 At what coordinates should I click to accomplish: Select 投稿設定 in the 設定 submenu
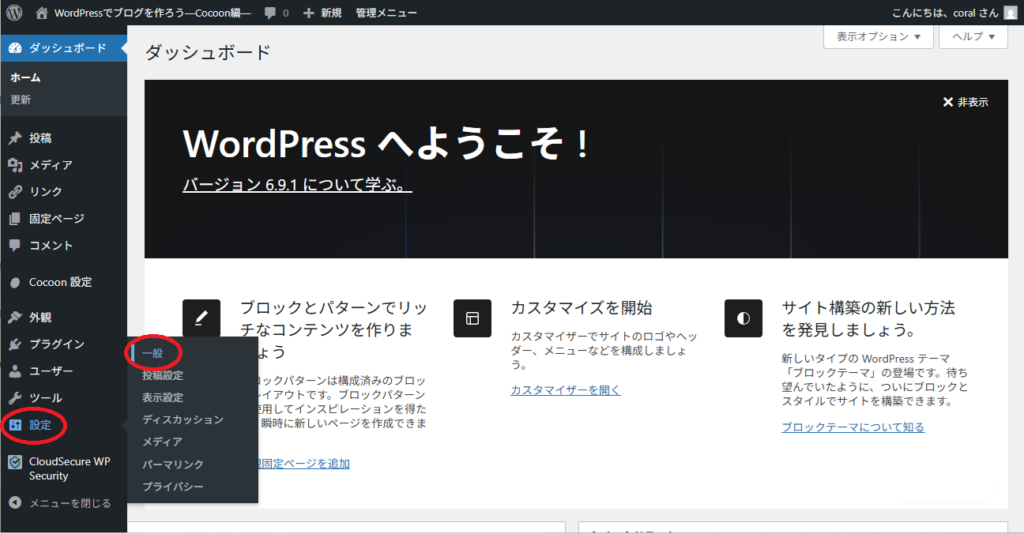163,375
